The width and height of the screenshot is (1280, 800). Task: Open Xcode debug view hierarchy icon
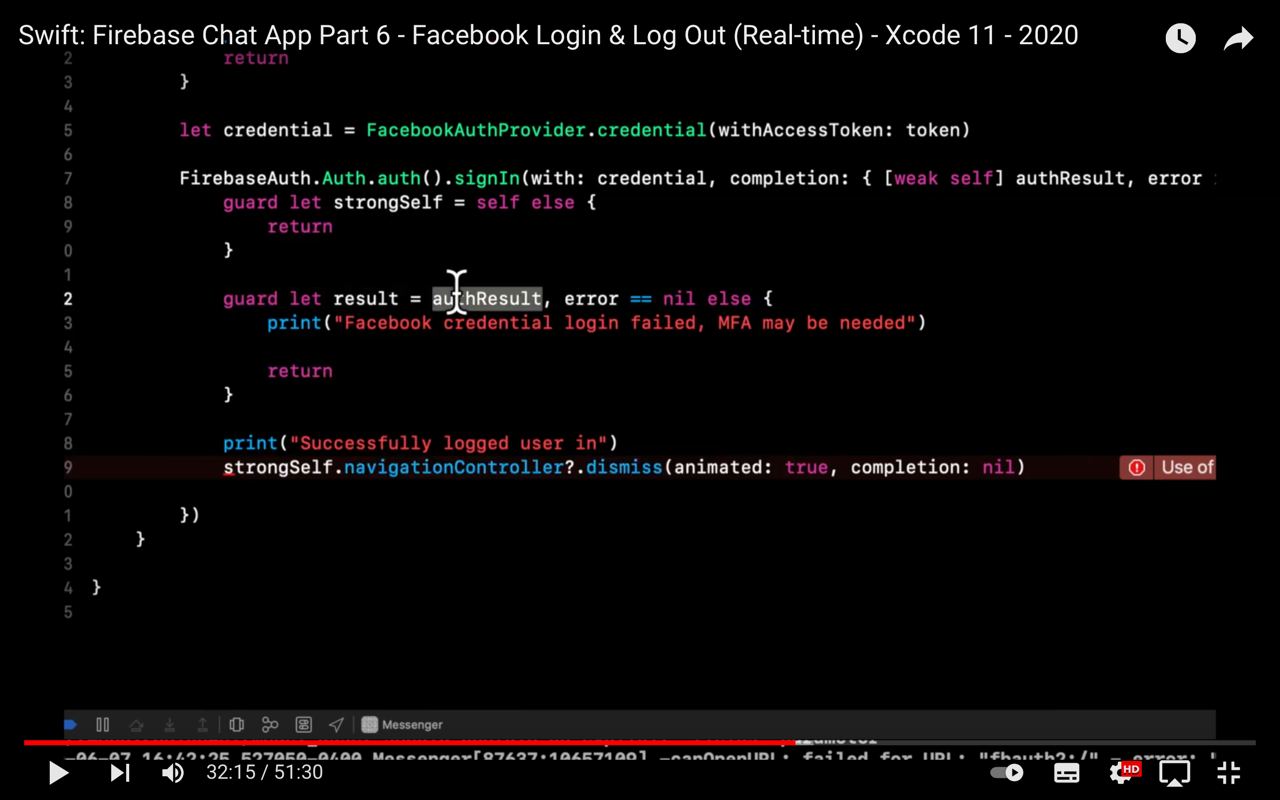click(x=237, y=725)
